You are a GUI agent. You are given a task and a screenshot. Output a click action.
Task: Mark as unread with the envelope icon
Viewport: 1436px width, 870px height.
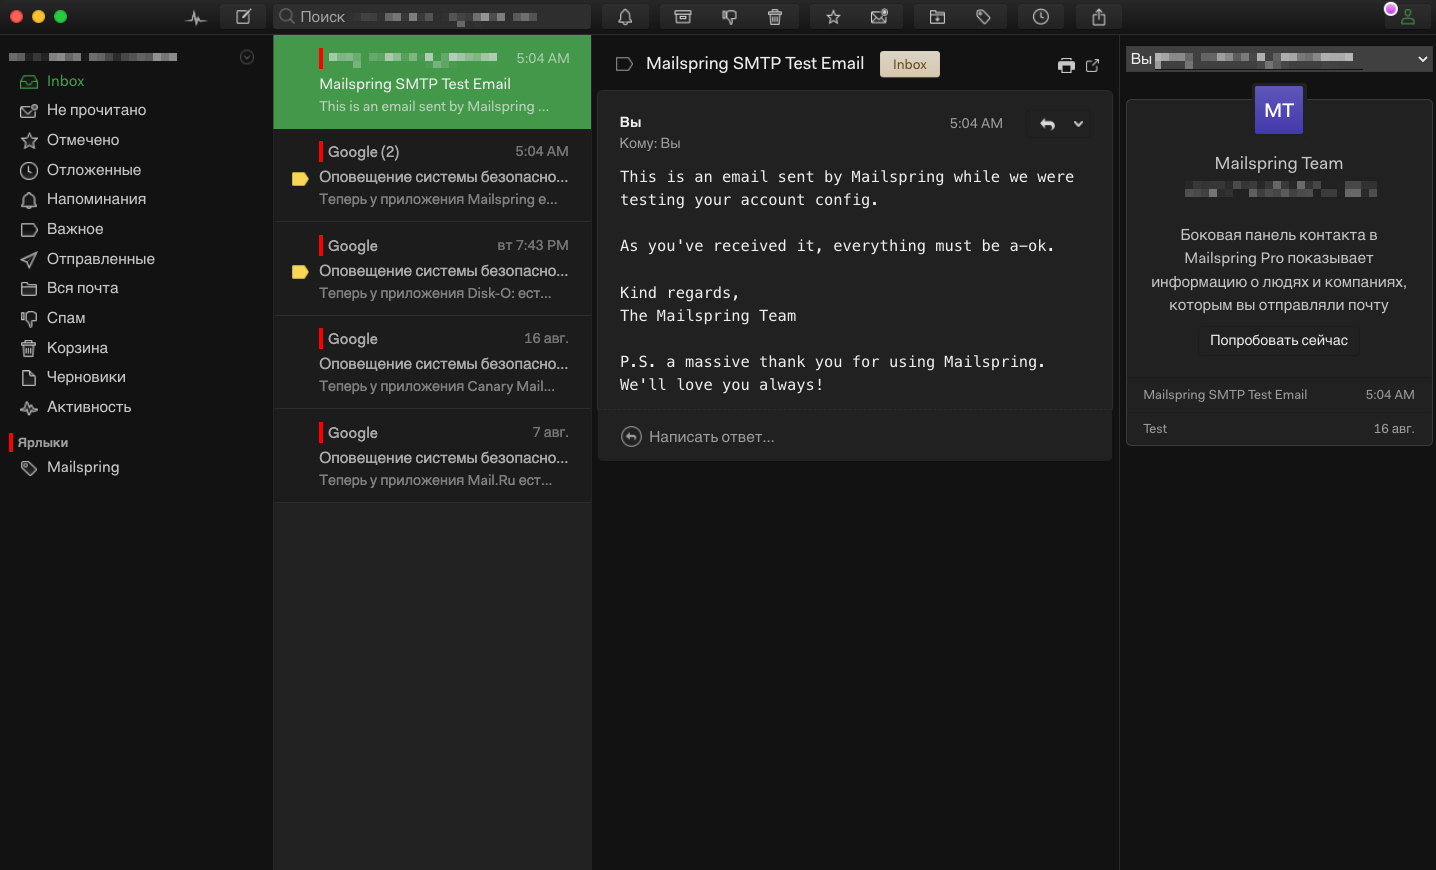pos(879,17)
